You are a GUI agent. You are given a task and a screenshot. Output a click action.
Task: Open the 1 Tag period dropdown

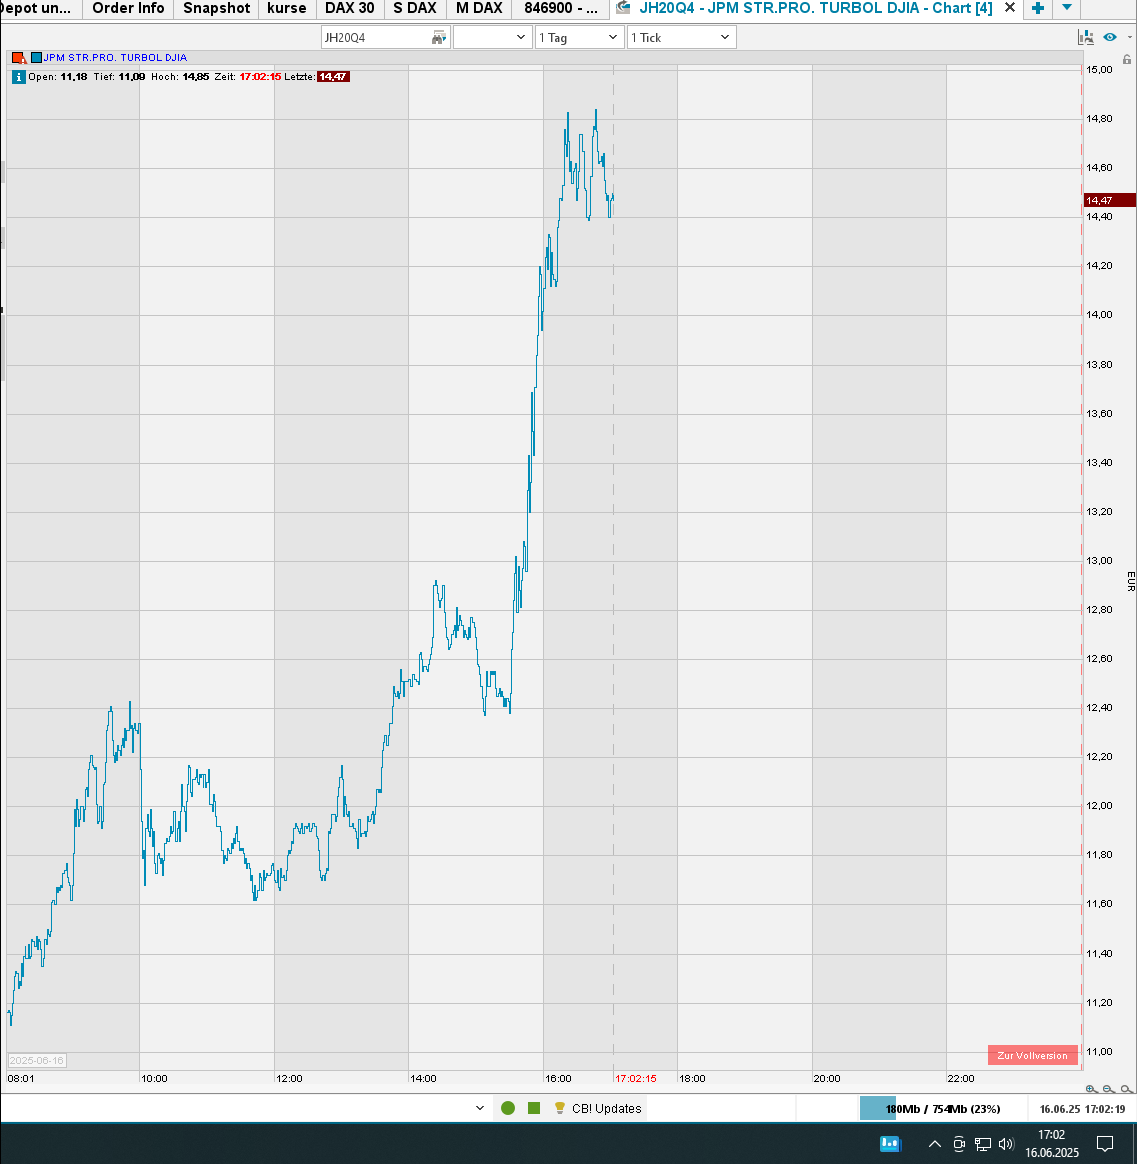coord(579,37)
